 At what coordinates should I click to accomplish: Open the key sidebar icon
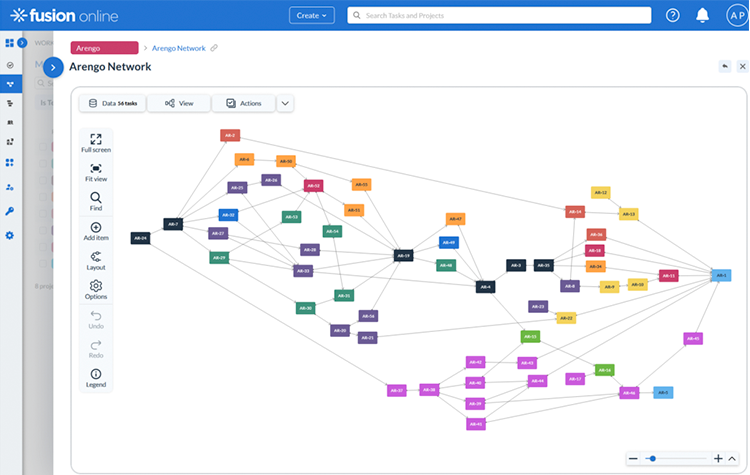10,211
